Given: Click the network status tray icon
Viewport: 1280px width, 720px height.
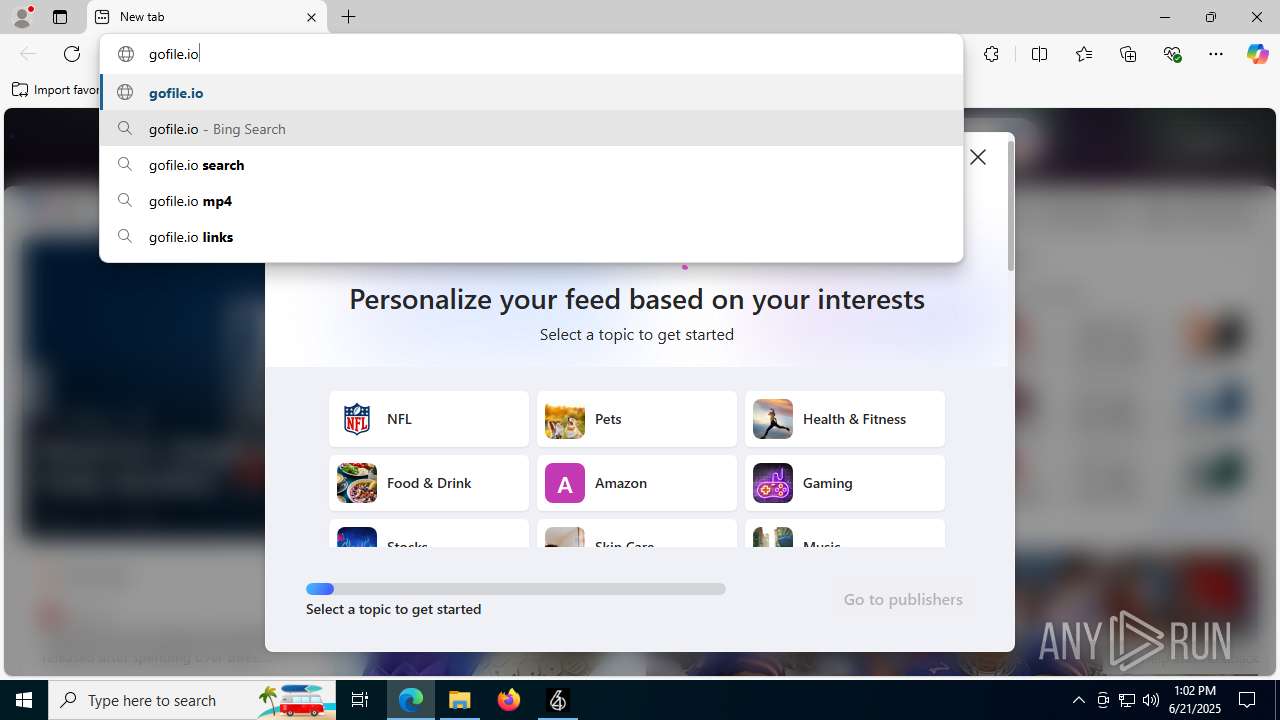Looking at the screenshot, I should click(x=1127, y=700).
